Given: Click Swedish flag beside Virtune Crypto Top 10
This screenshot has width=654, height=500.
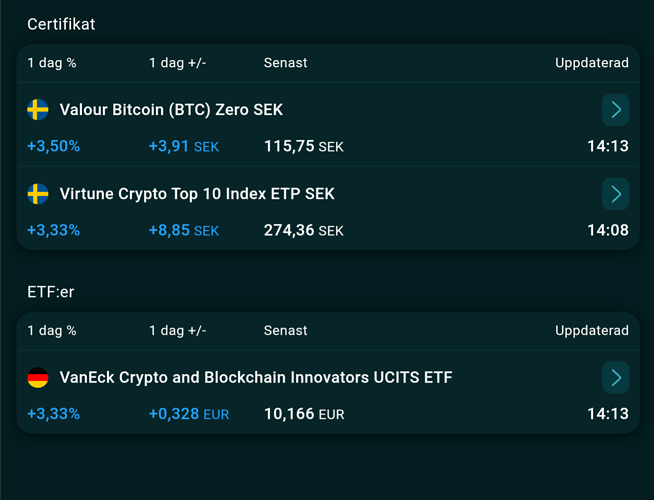Looking at the screenshot, I should point(38,193).
